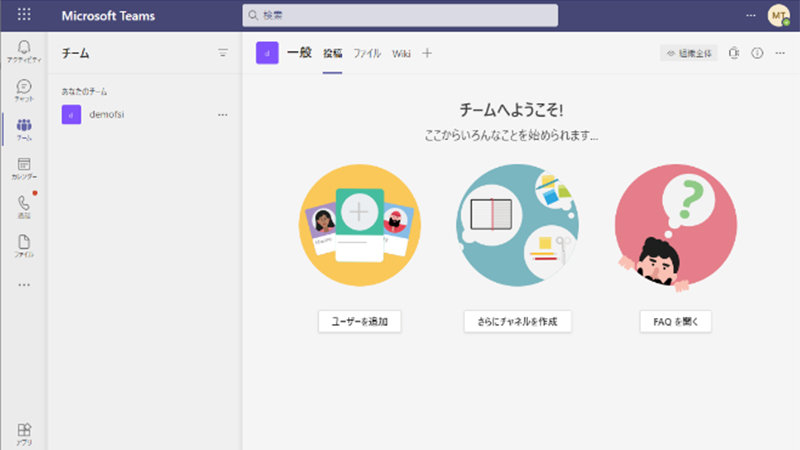Open channel info icon
The width and height of the screenshot is (800, 450).
[757, 53]
